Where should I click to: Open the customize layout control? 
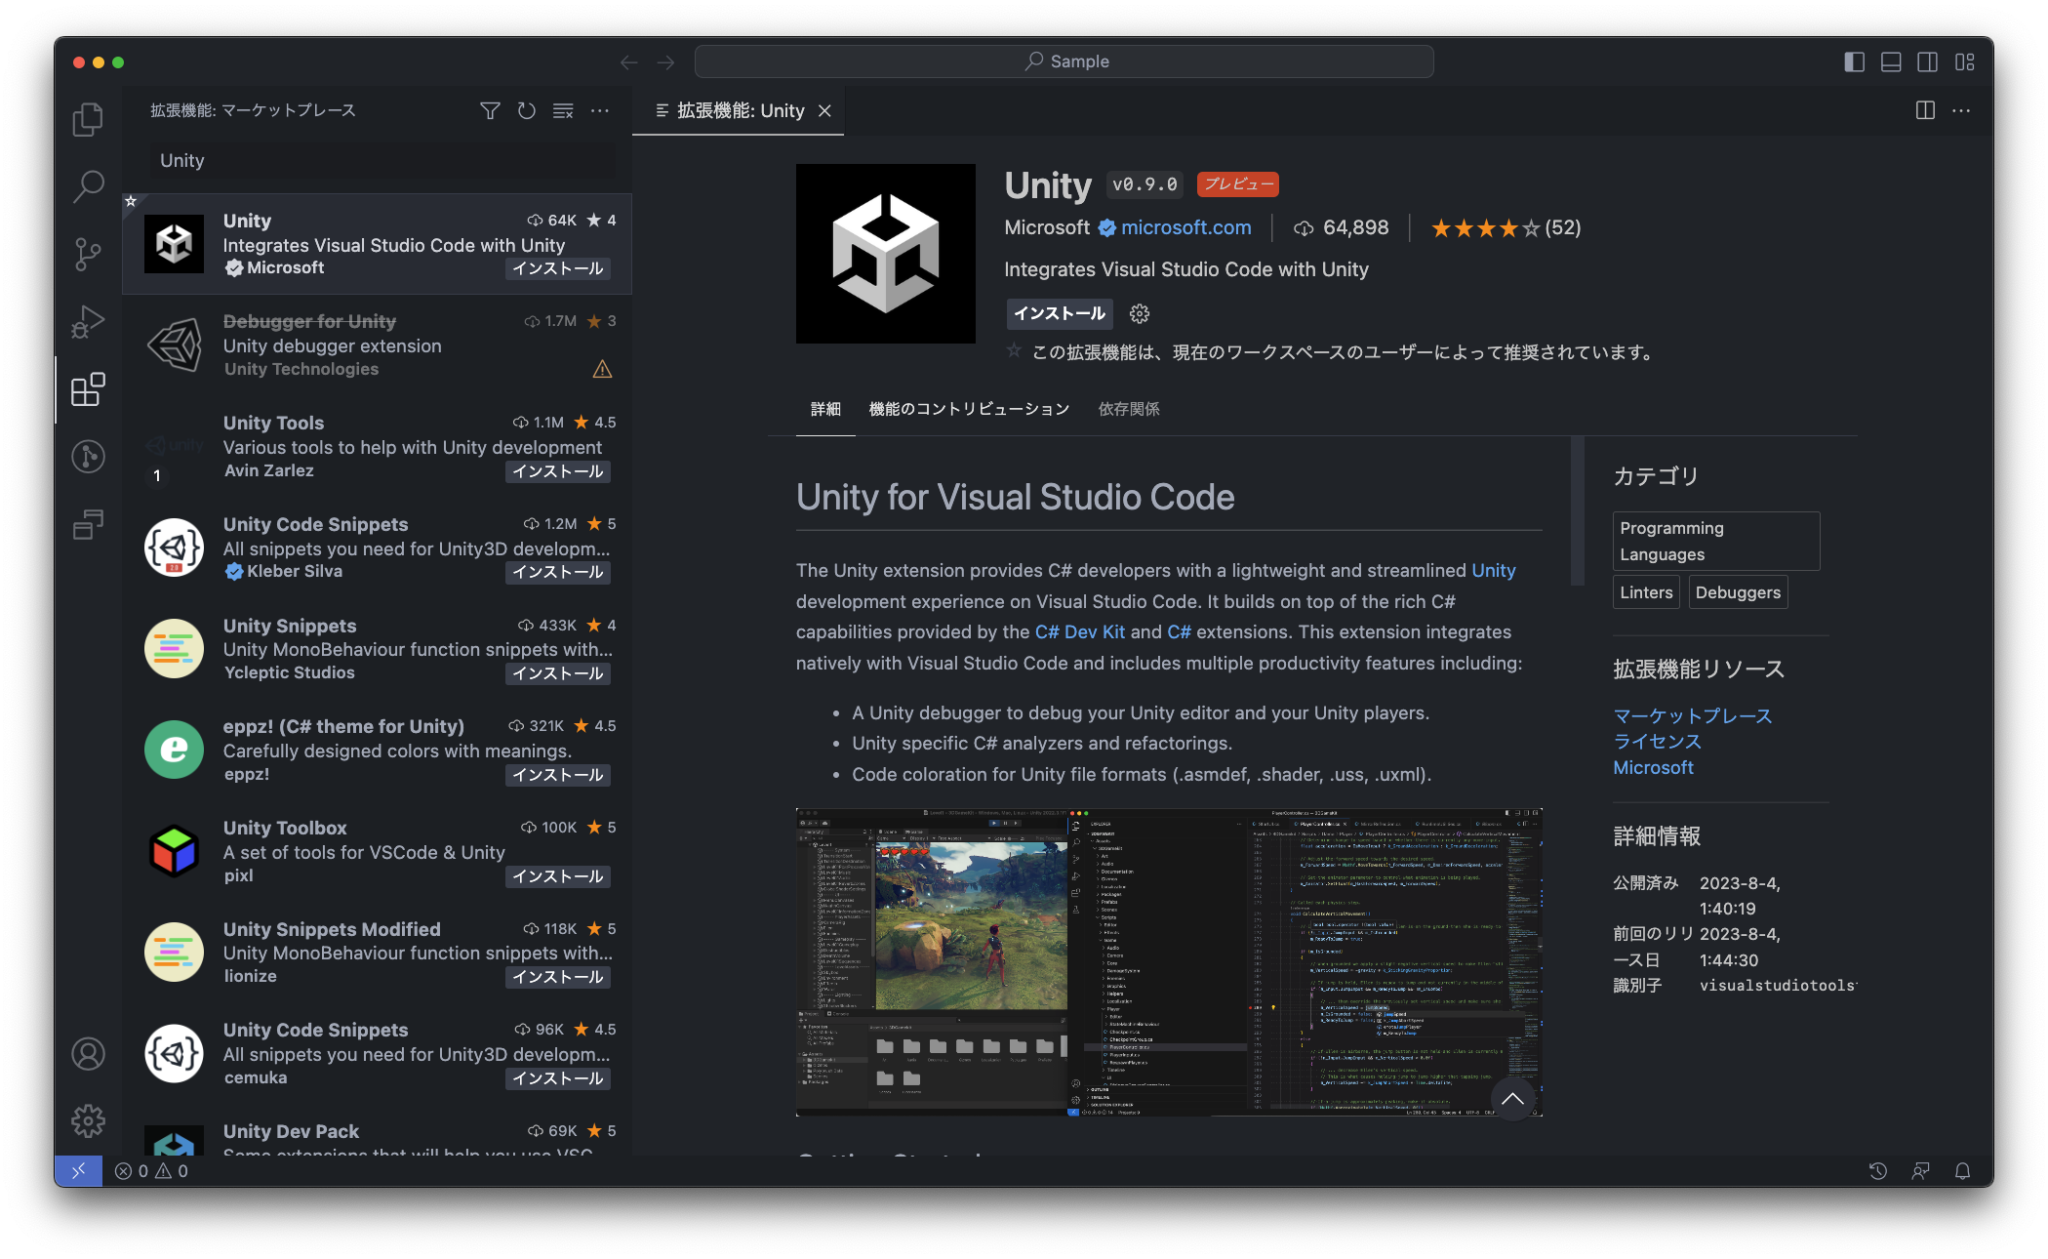1964,61
